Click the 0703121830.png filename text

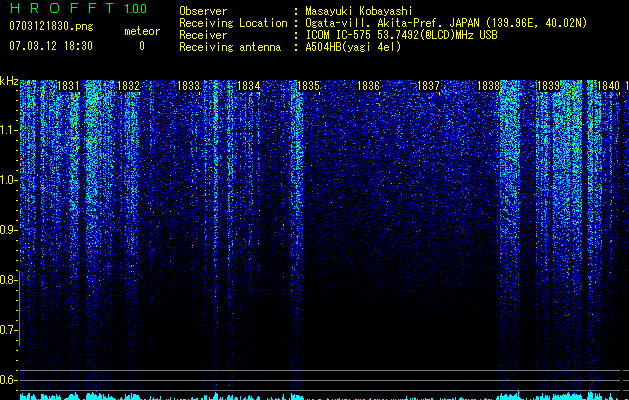pyautogui.click(x=51, y=27)
